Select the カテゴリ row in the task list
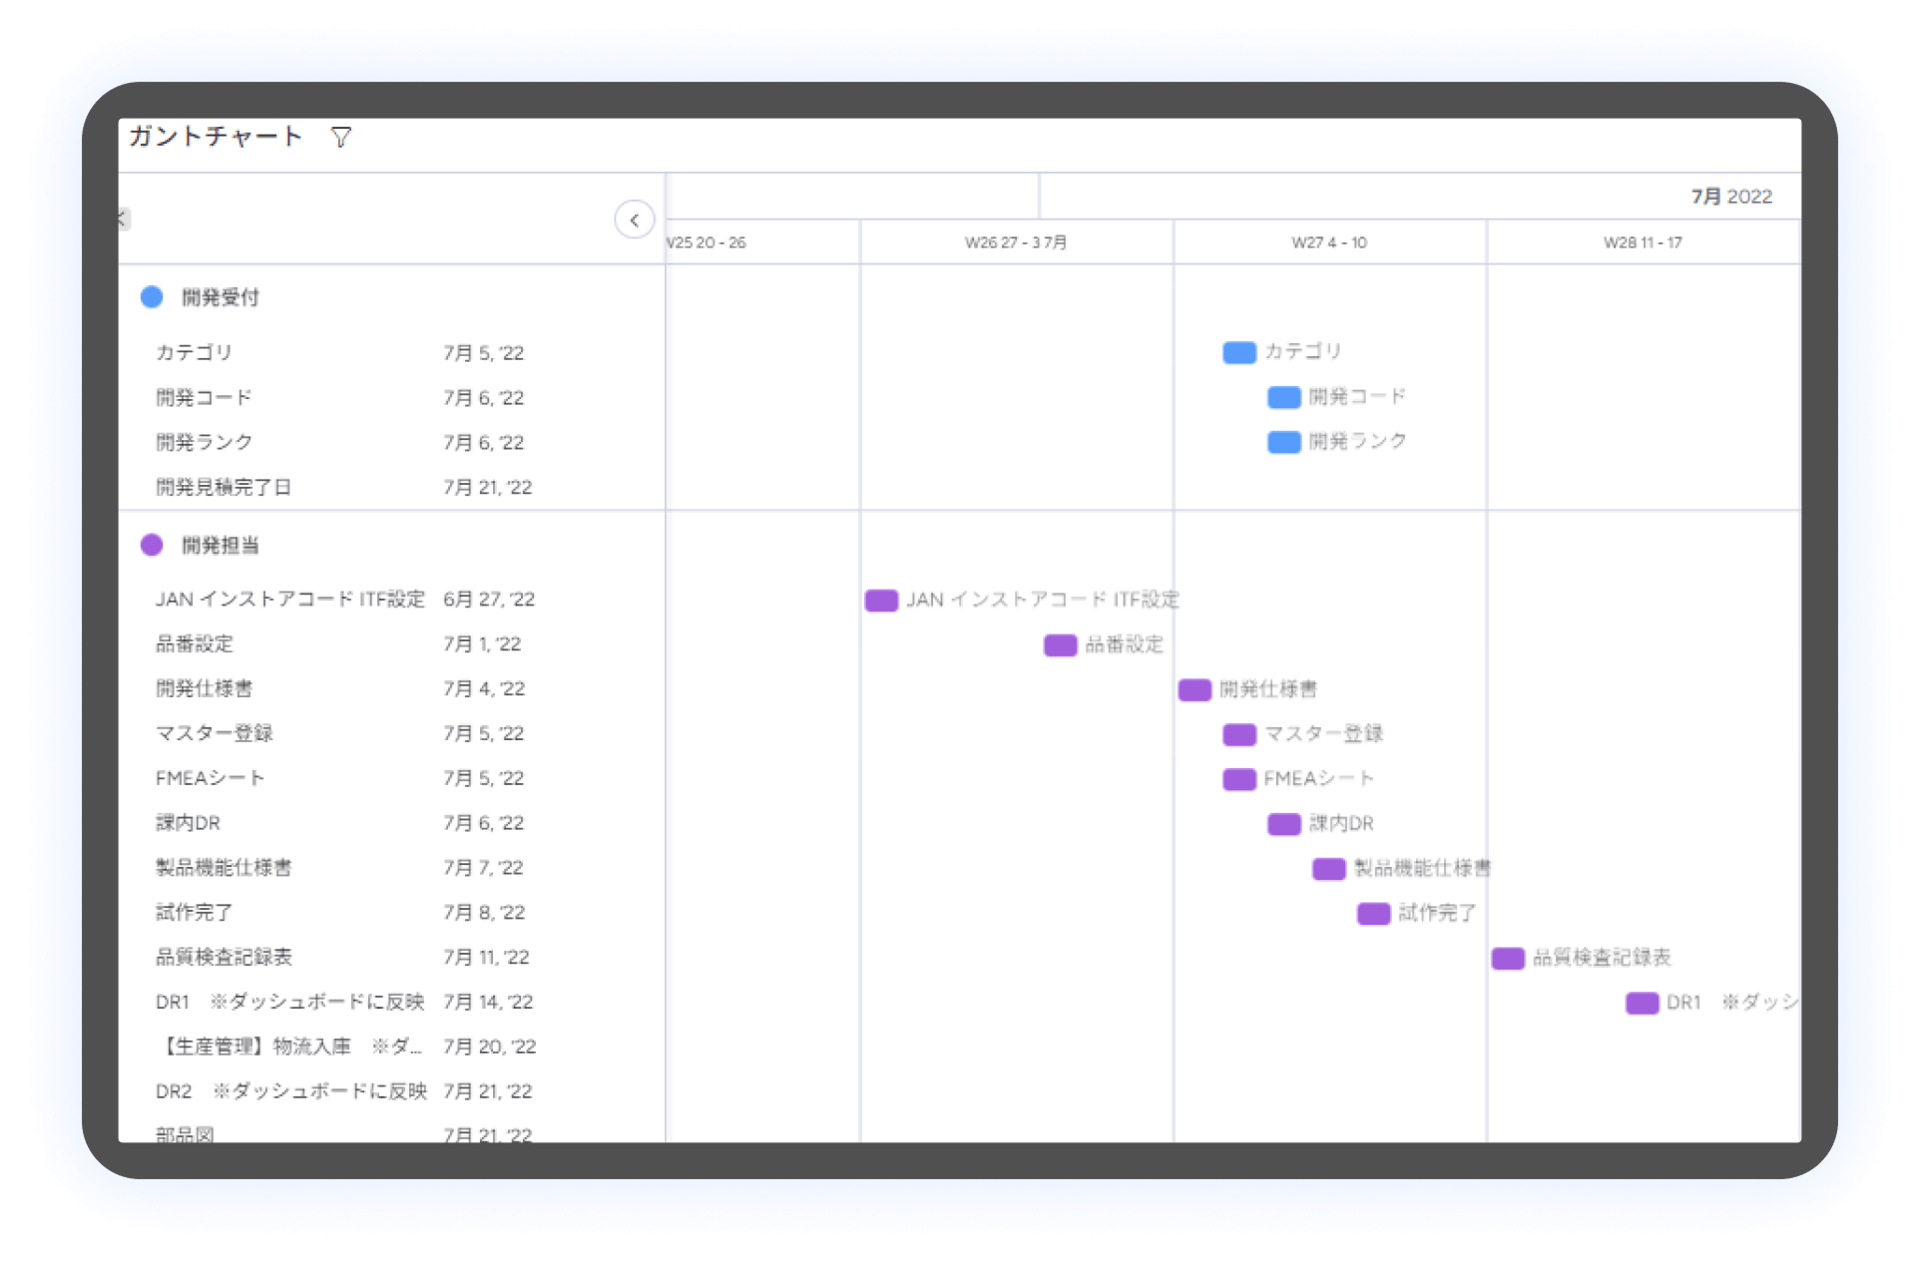 391,353
